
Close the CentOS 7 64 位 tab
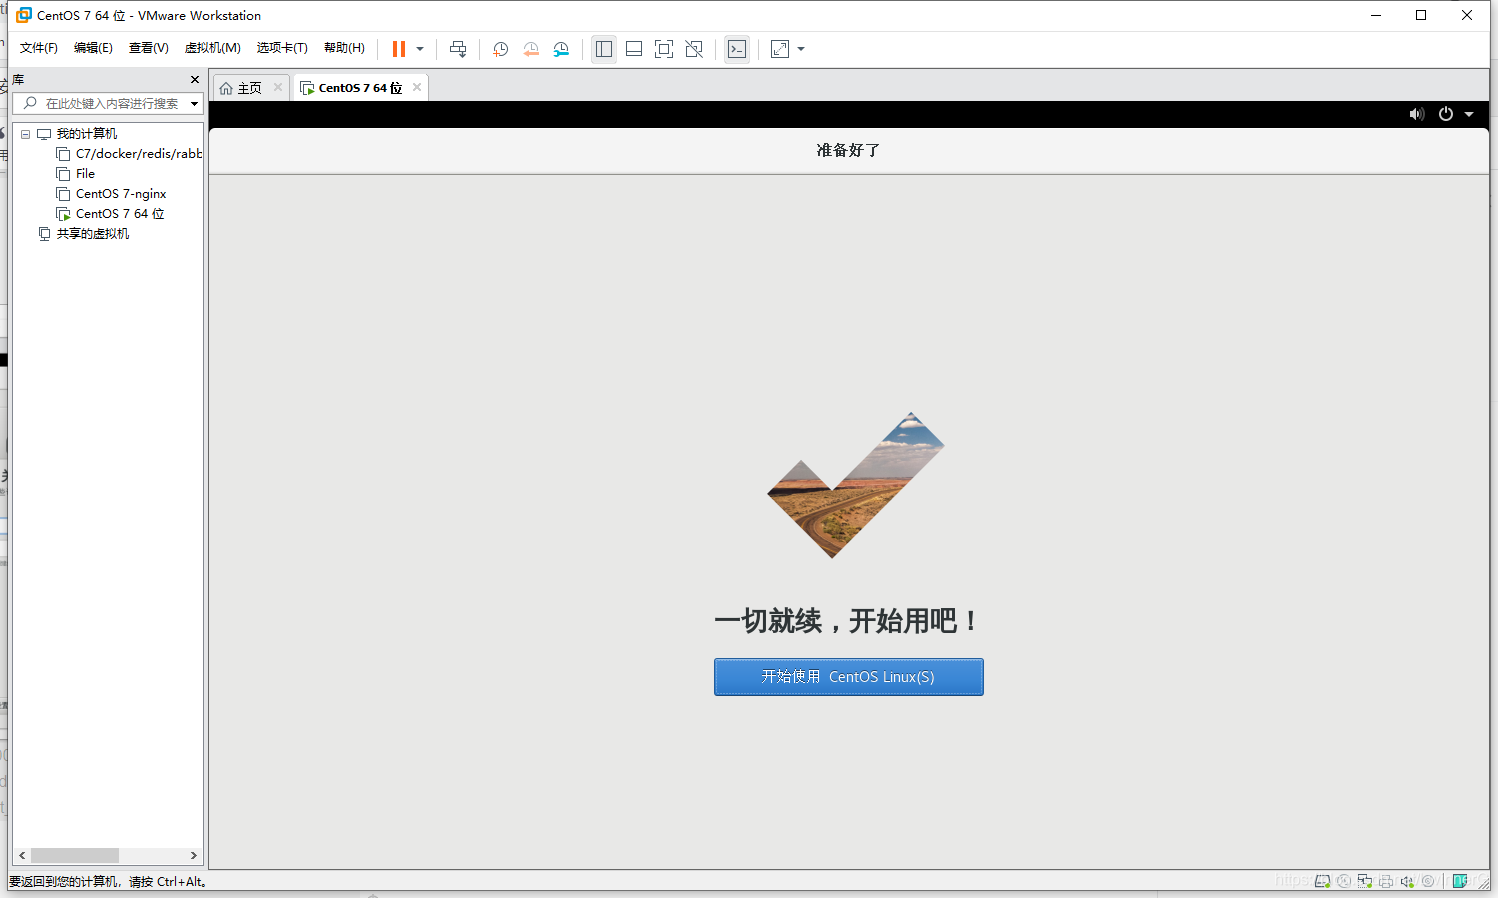tap(417, 87)
